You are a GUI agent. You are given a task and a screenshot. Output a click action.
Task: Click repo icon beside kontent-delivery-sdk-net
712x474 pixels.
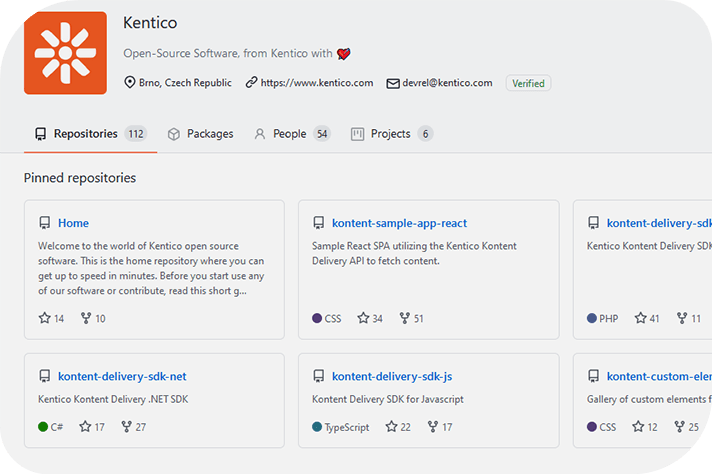coord(44,376)
